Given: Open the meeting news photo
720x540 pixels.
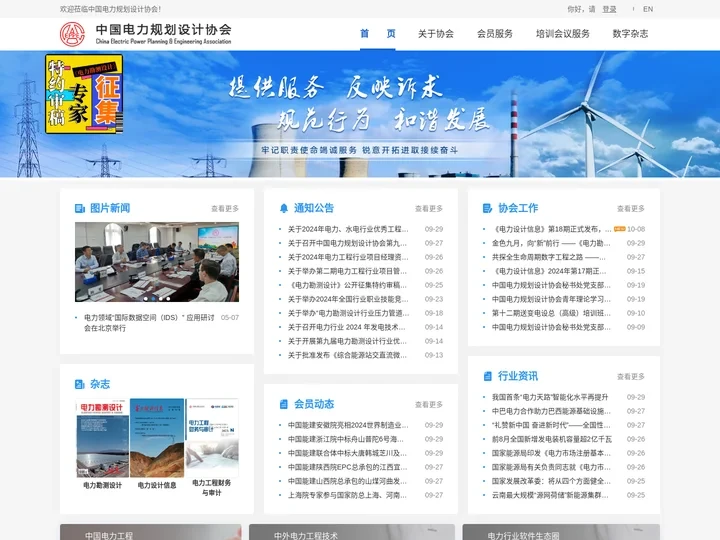Looking at the screenshot, I should (157, 262).
